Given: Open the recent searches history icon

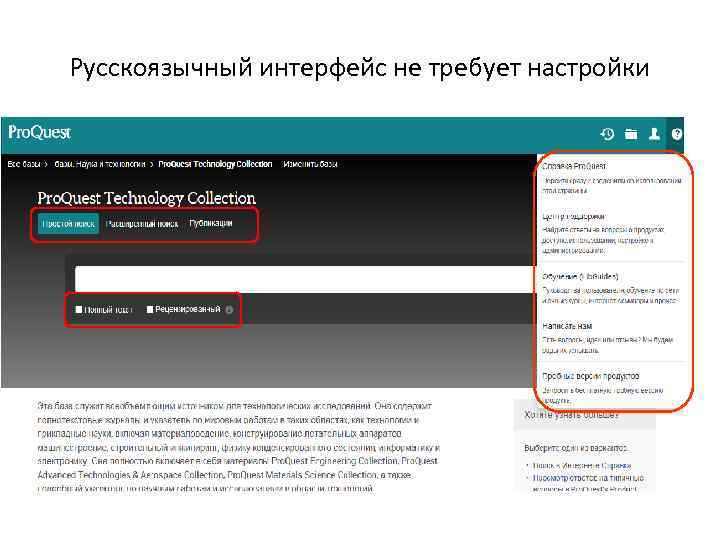Looking at the screenshot, I should pos(607,134).
